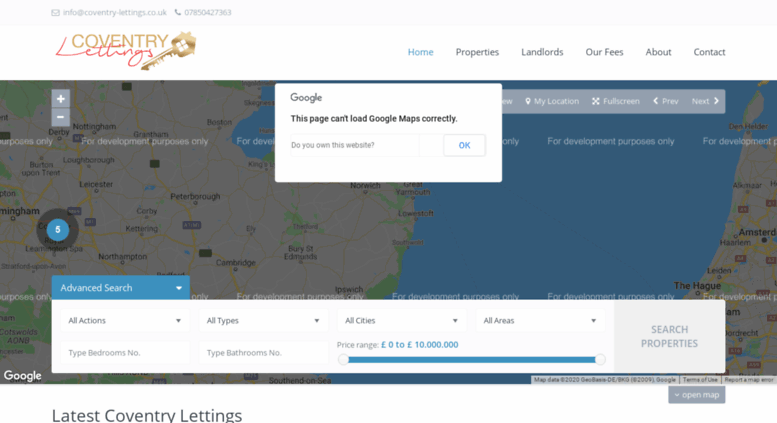The image size is (777, 423).
Task: Click the info@coventry-lettings.co.uk email link
Action: 114,12
